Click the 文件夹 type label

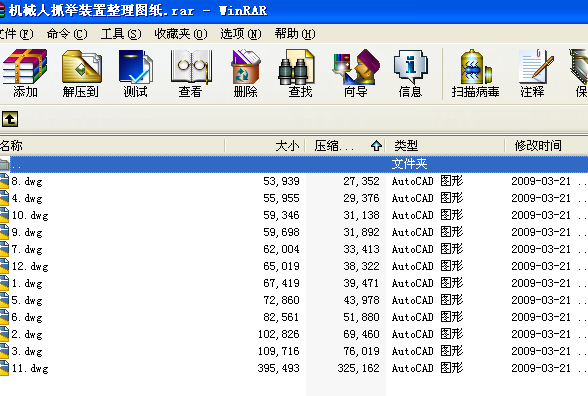pos(410,164)
